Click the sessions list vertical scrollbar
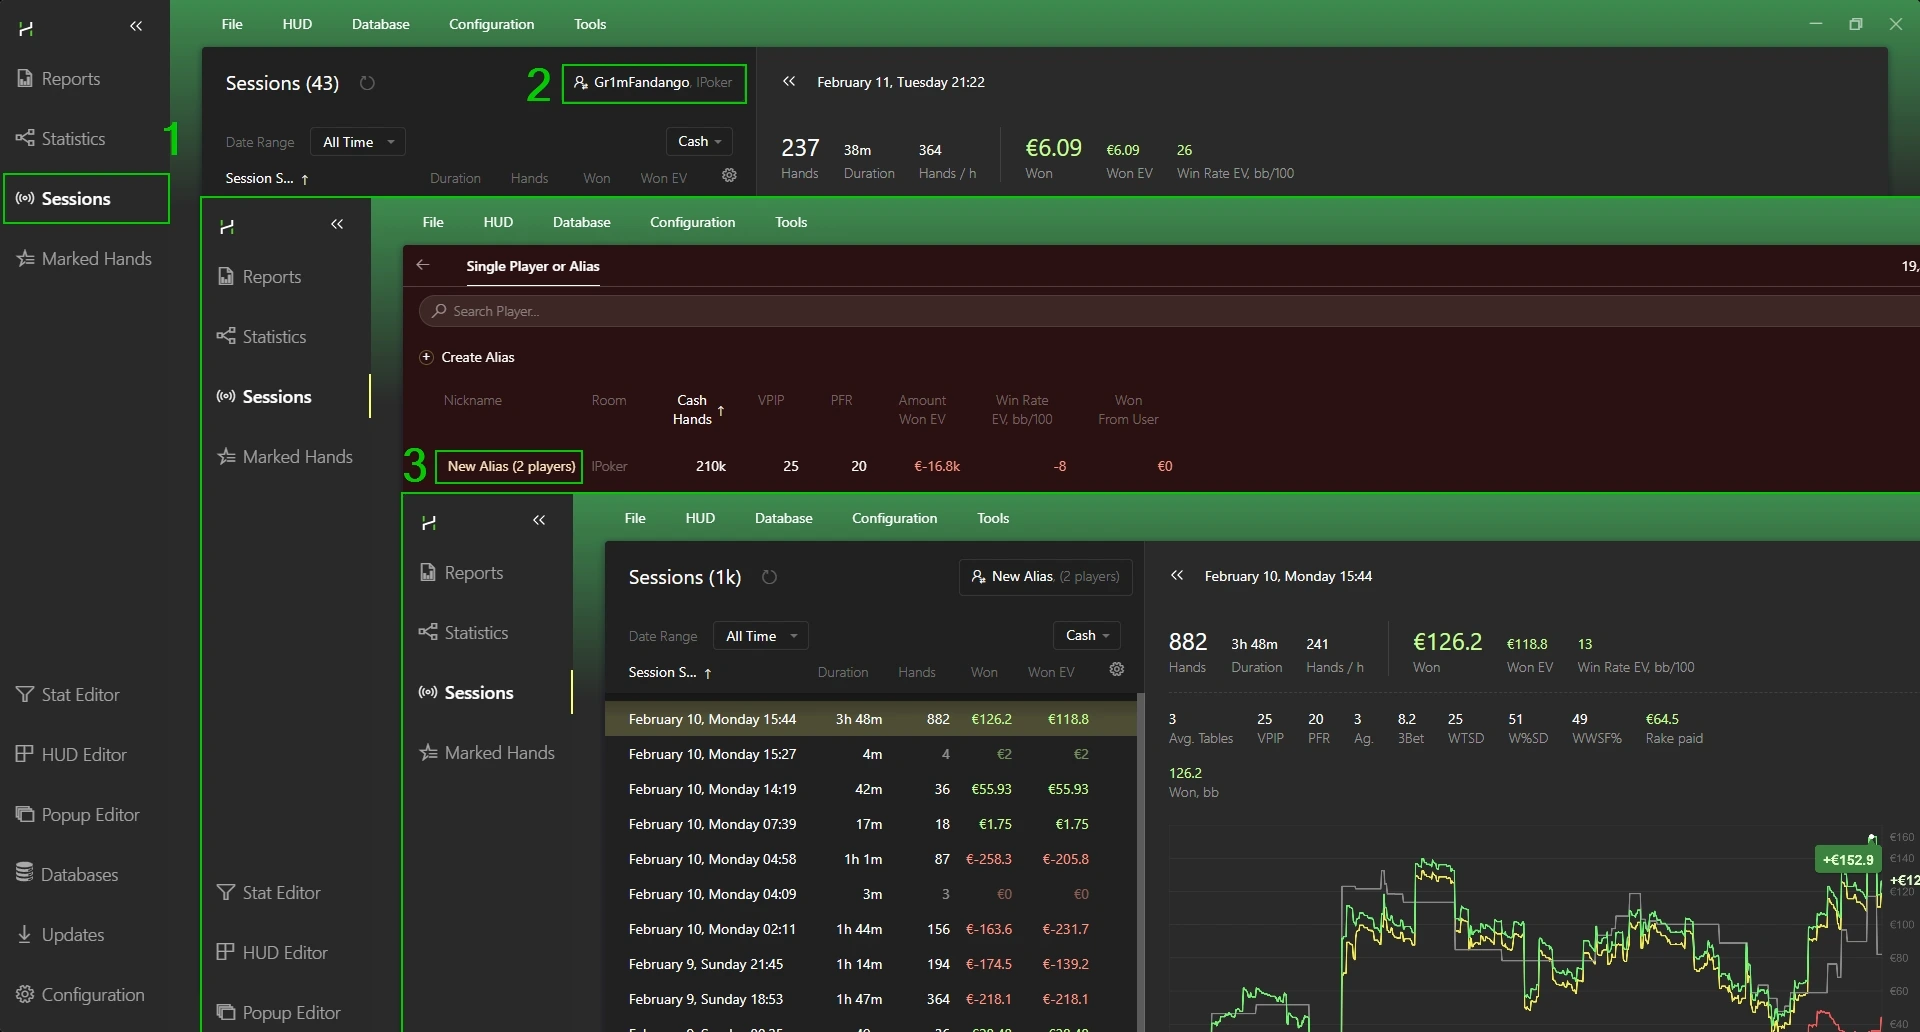 click(x=1140, y=850)
